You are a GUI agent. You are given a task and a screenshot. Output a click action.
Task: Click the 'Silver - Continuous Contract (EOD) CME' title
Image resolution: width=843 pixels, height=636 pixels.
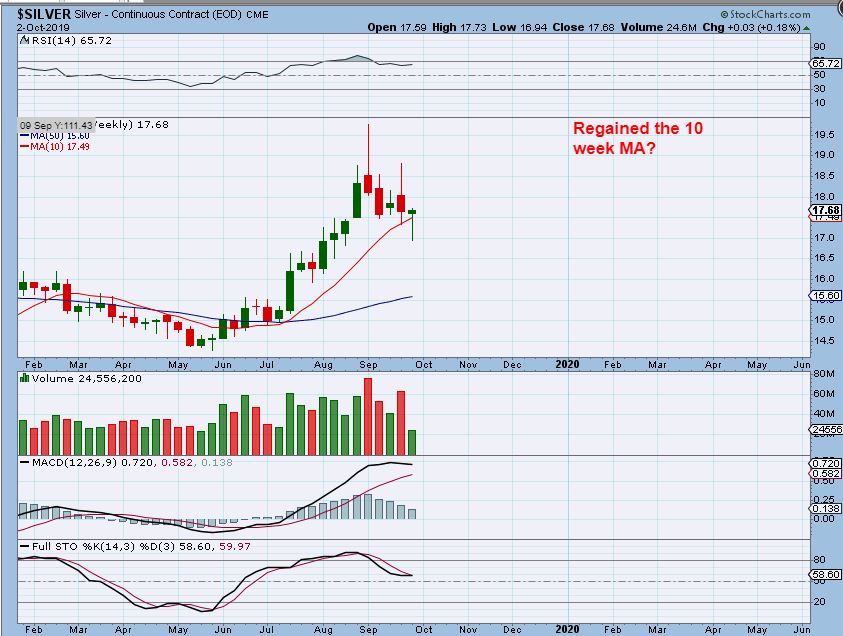click(x=172, y=15)
